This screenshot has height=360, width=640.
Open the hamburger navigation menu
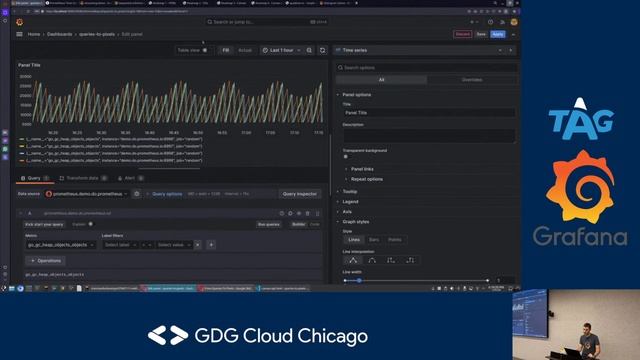[x=19, y=34]
